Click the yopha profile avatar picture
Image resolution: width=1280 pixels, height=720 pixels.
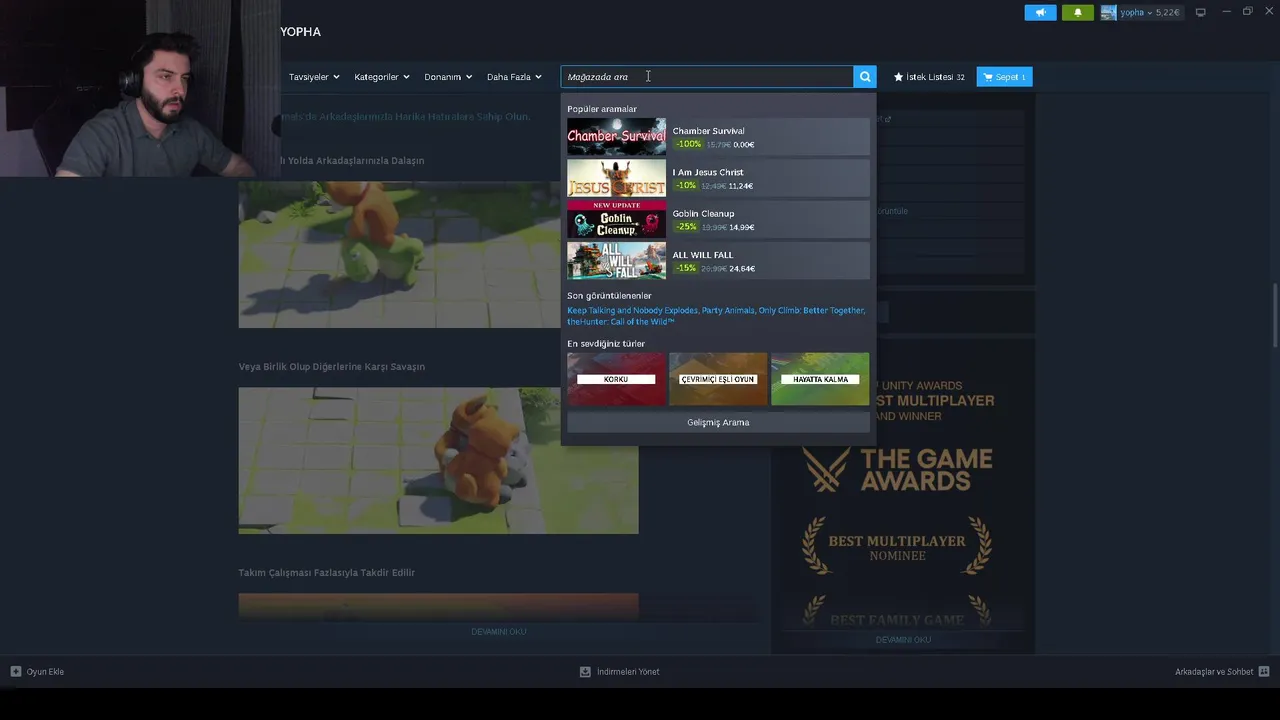tap(1108, 12)
